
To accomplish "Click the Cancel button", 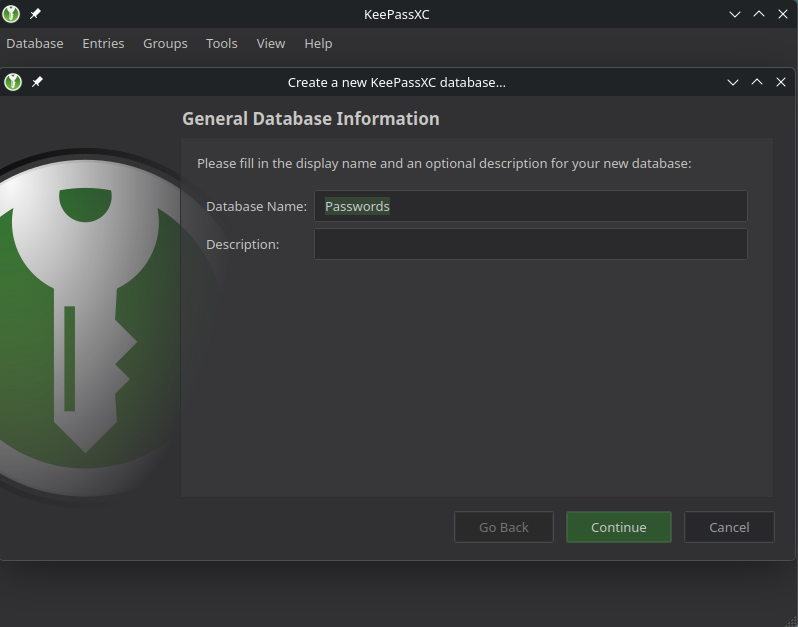I will click(729, 527).
